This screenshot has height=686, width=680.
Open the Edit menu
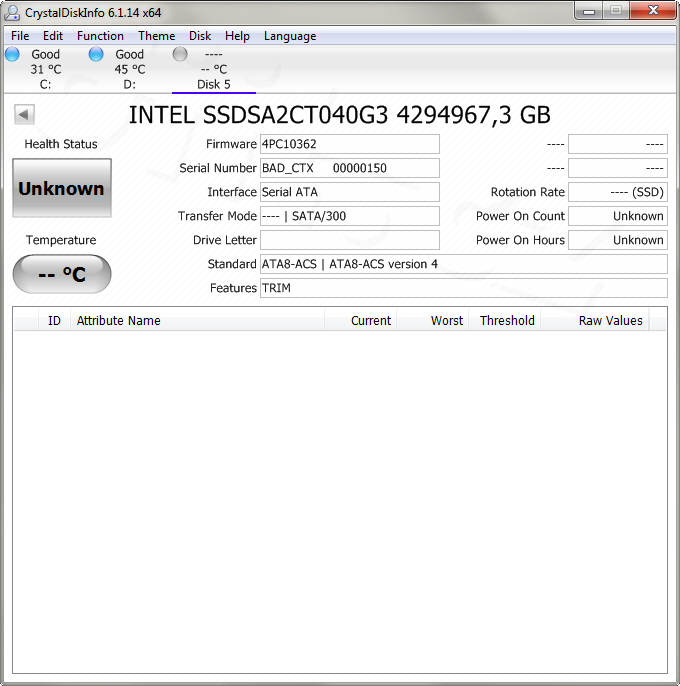click(53, 36)
